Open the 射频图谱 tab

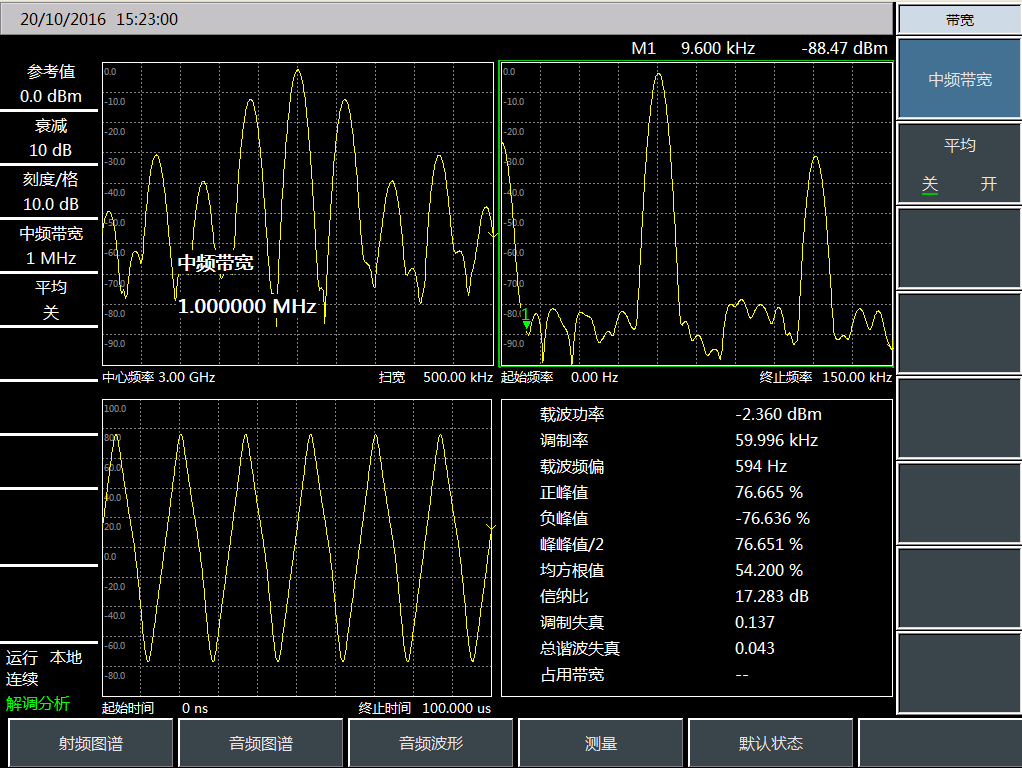click(92, 744)
